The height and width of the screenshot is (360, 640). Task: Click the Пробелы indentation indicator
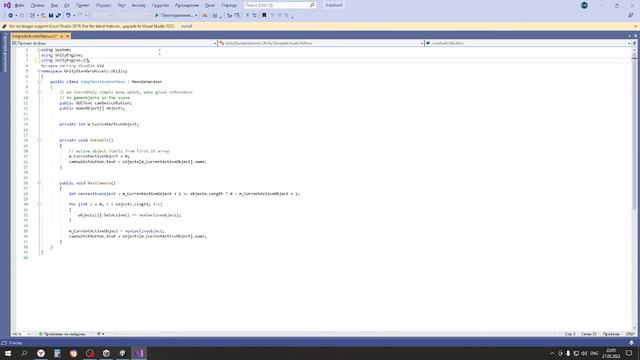pos(611,334)
